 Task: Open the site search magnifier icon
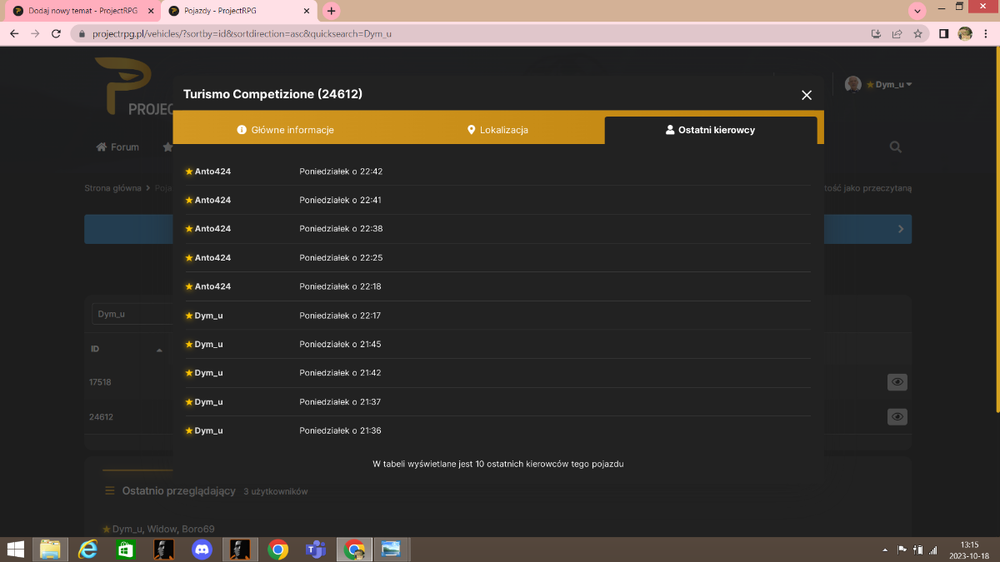pyautogui.click(x=895, y=147)
